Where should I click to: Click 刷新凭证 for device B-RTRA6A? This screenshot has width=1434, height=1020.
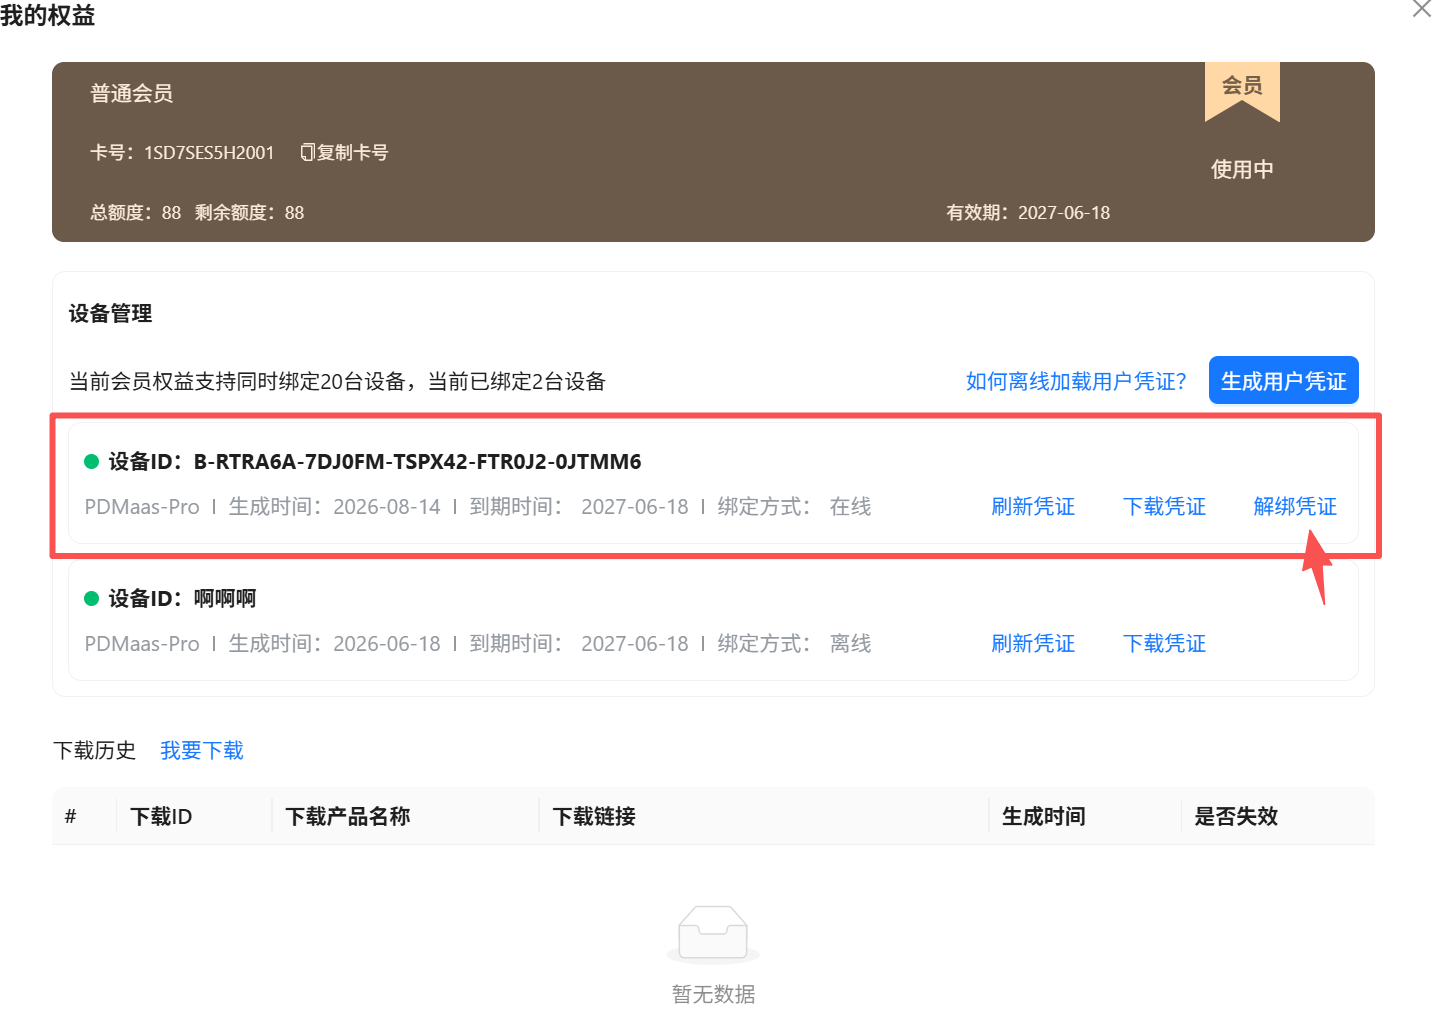[x=1033, y=506]
